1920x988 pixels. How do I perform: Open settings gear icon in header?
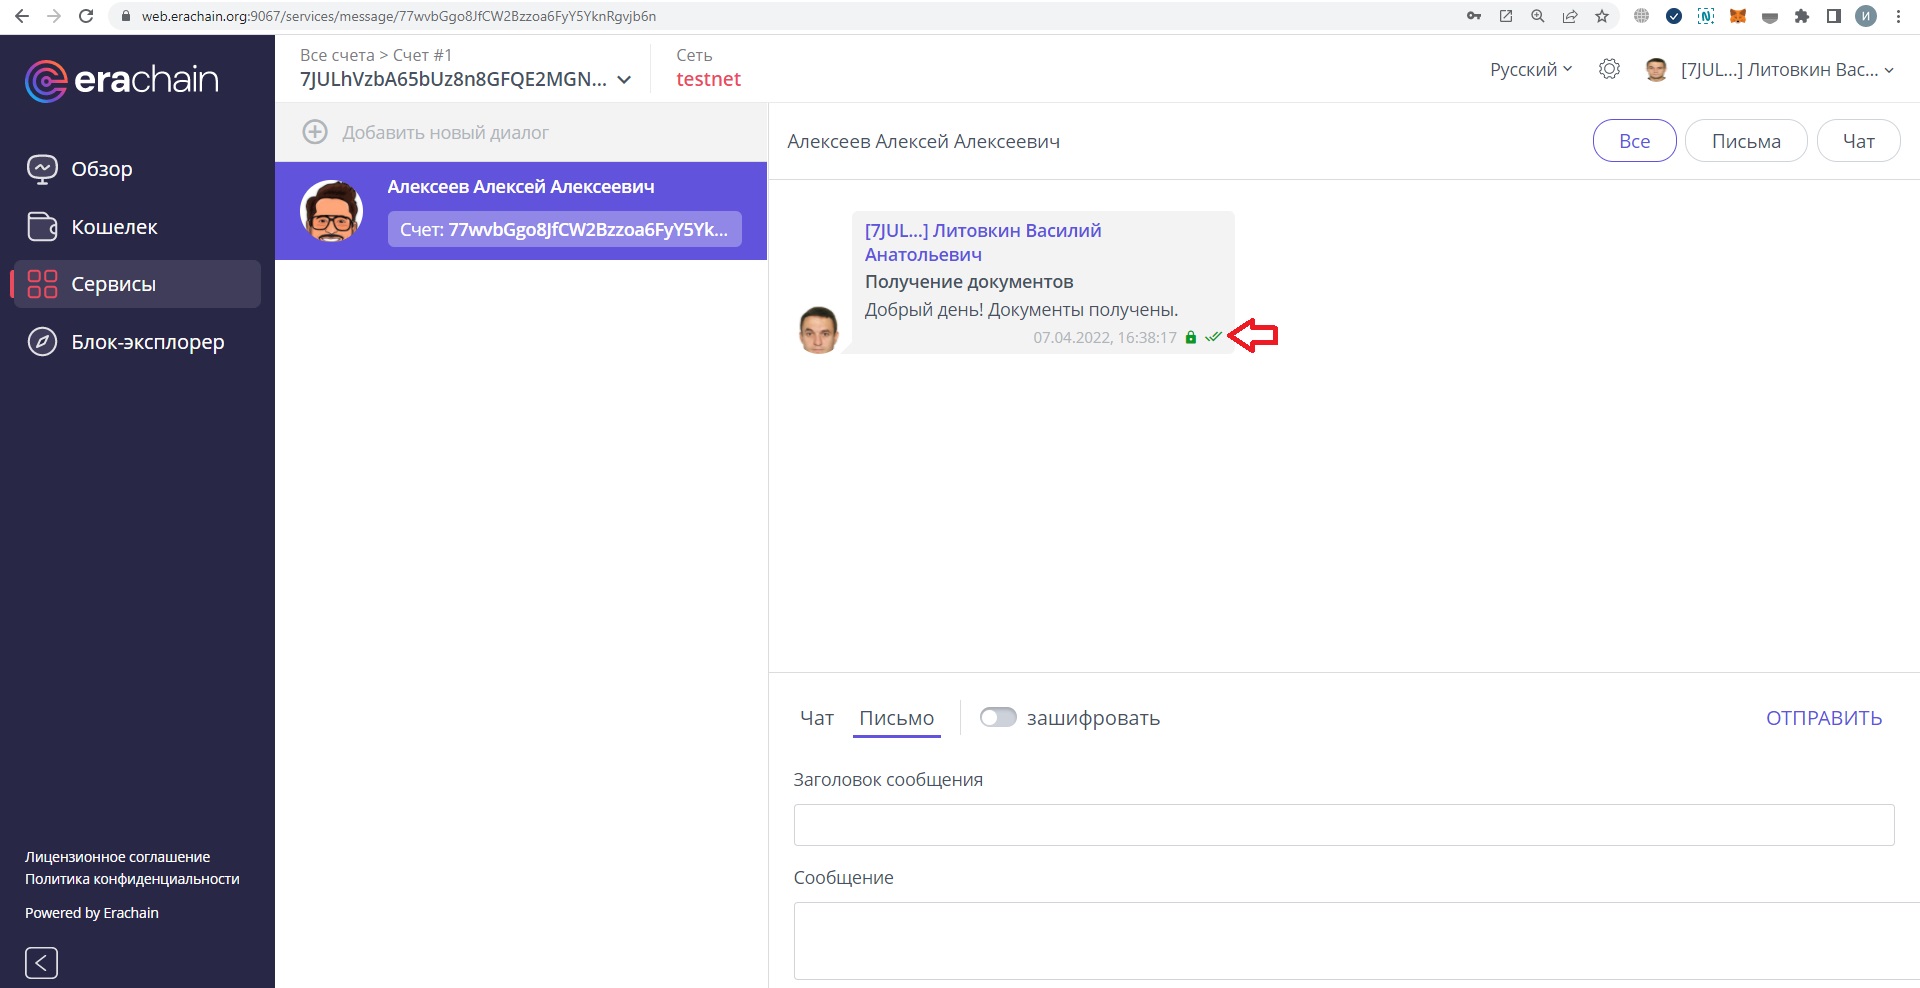tap(1609, 69)
